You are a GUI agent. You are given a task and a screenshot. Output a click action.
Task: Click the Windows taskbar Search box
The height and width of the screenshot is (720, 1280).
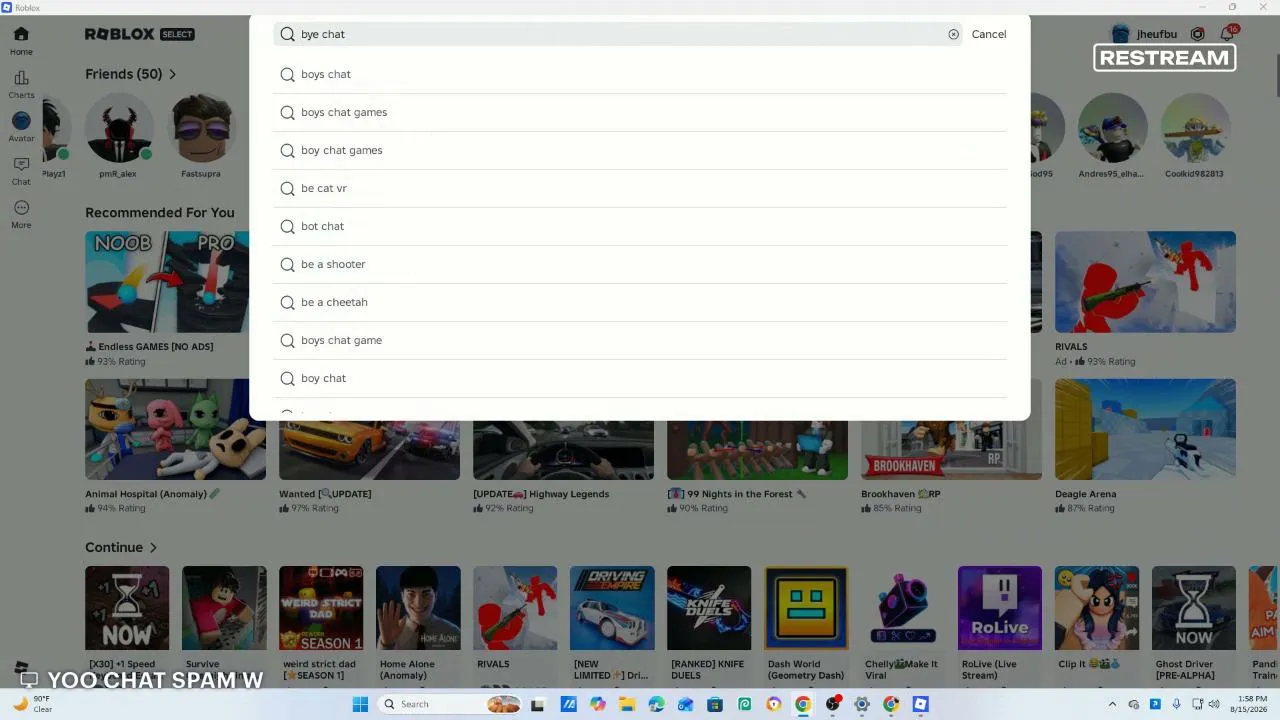pos(451,704)
